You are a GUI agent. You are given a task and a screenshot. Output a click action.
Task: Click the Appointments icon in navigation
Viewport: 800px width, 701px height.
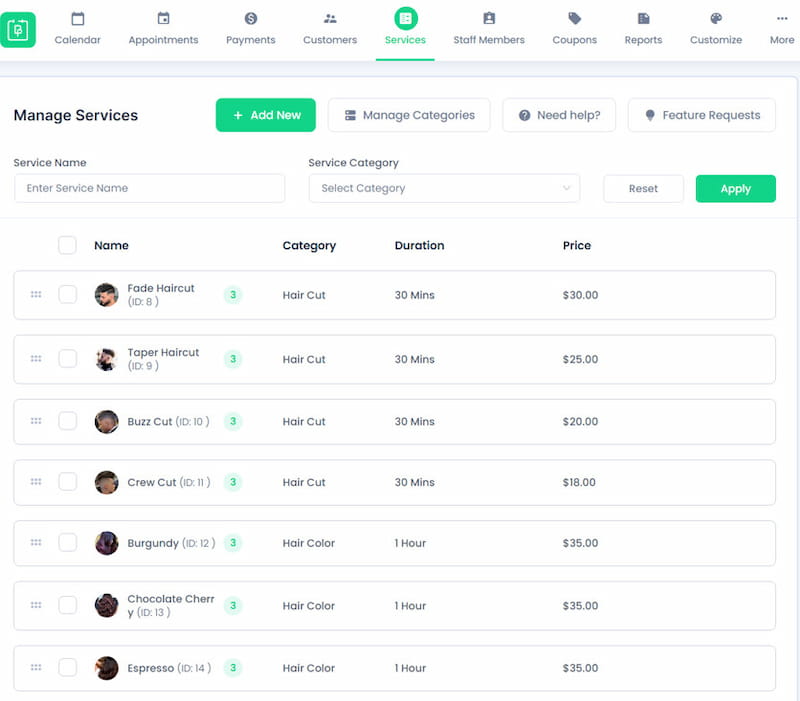(163, 19)
